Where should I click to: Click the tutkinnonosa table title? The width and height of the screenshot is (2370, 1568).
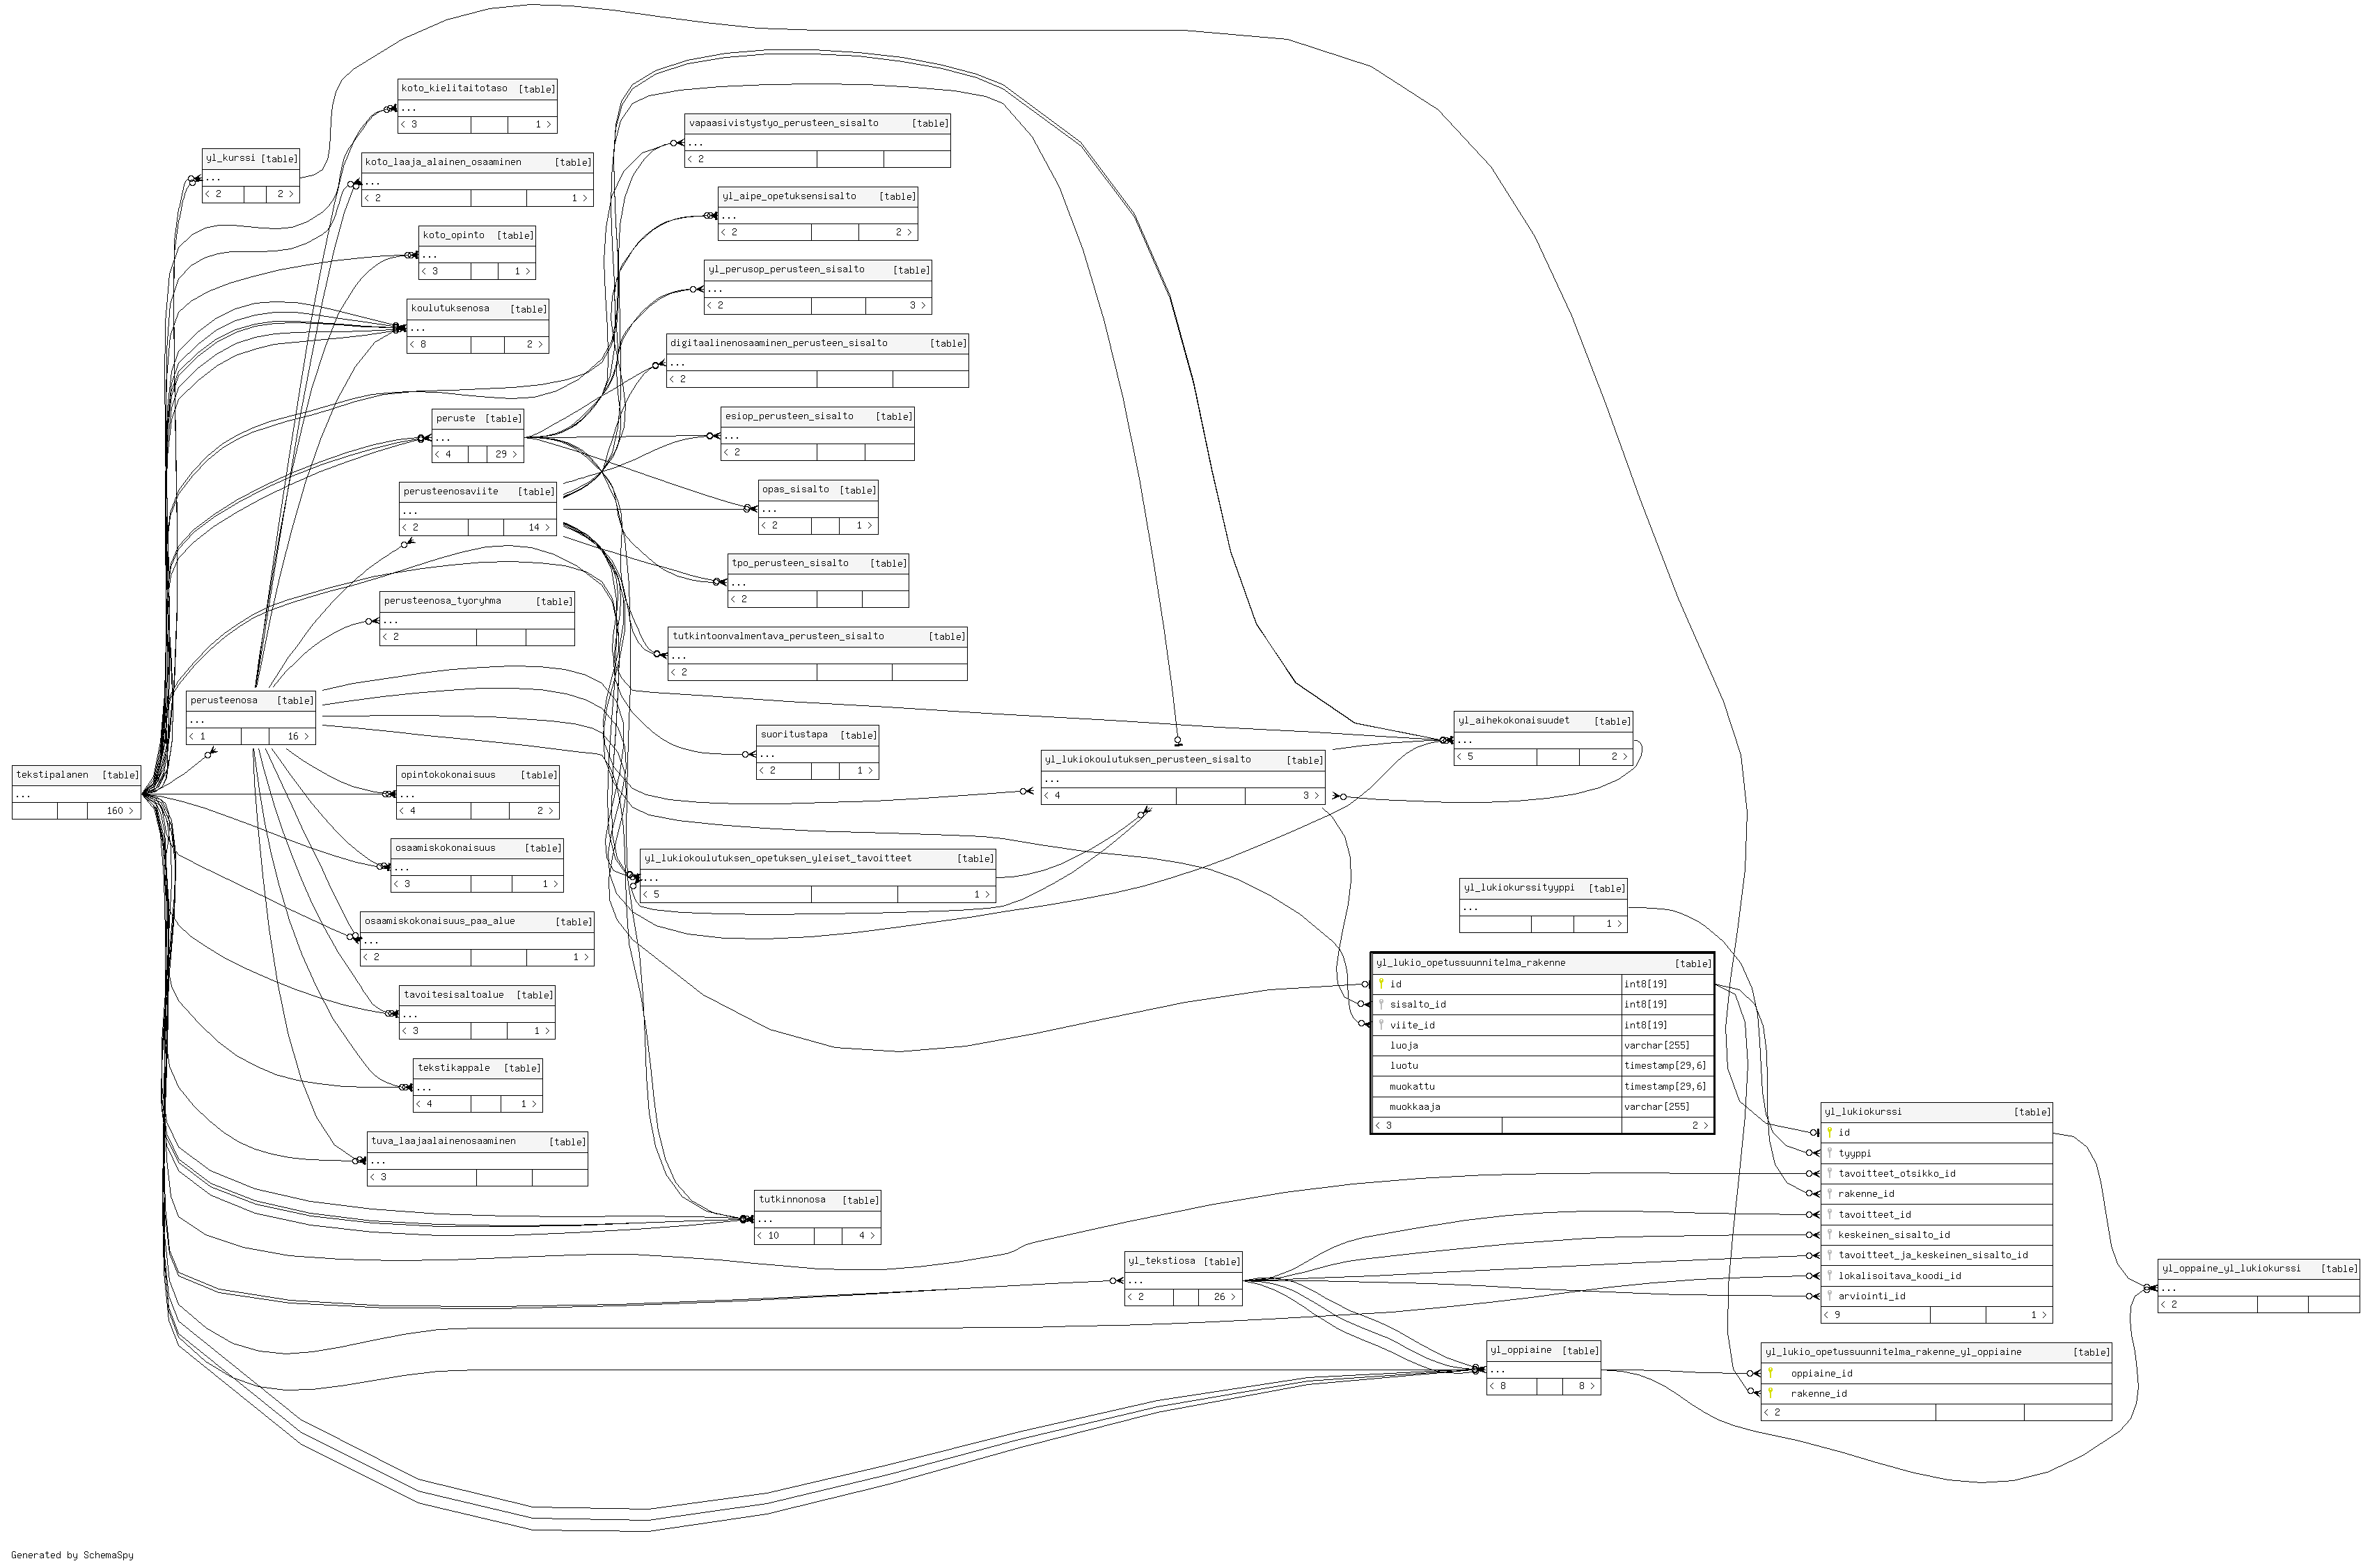click(x=792, y=1200)
